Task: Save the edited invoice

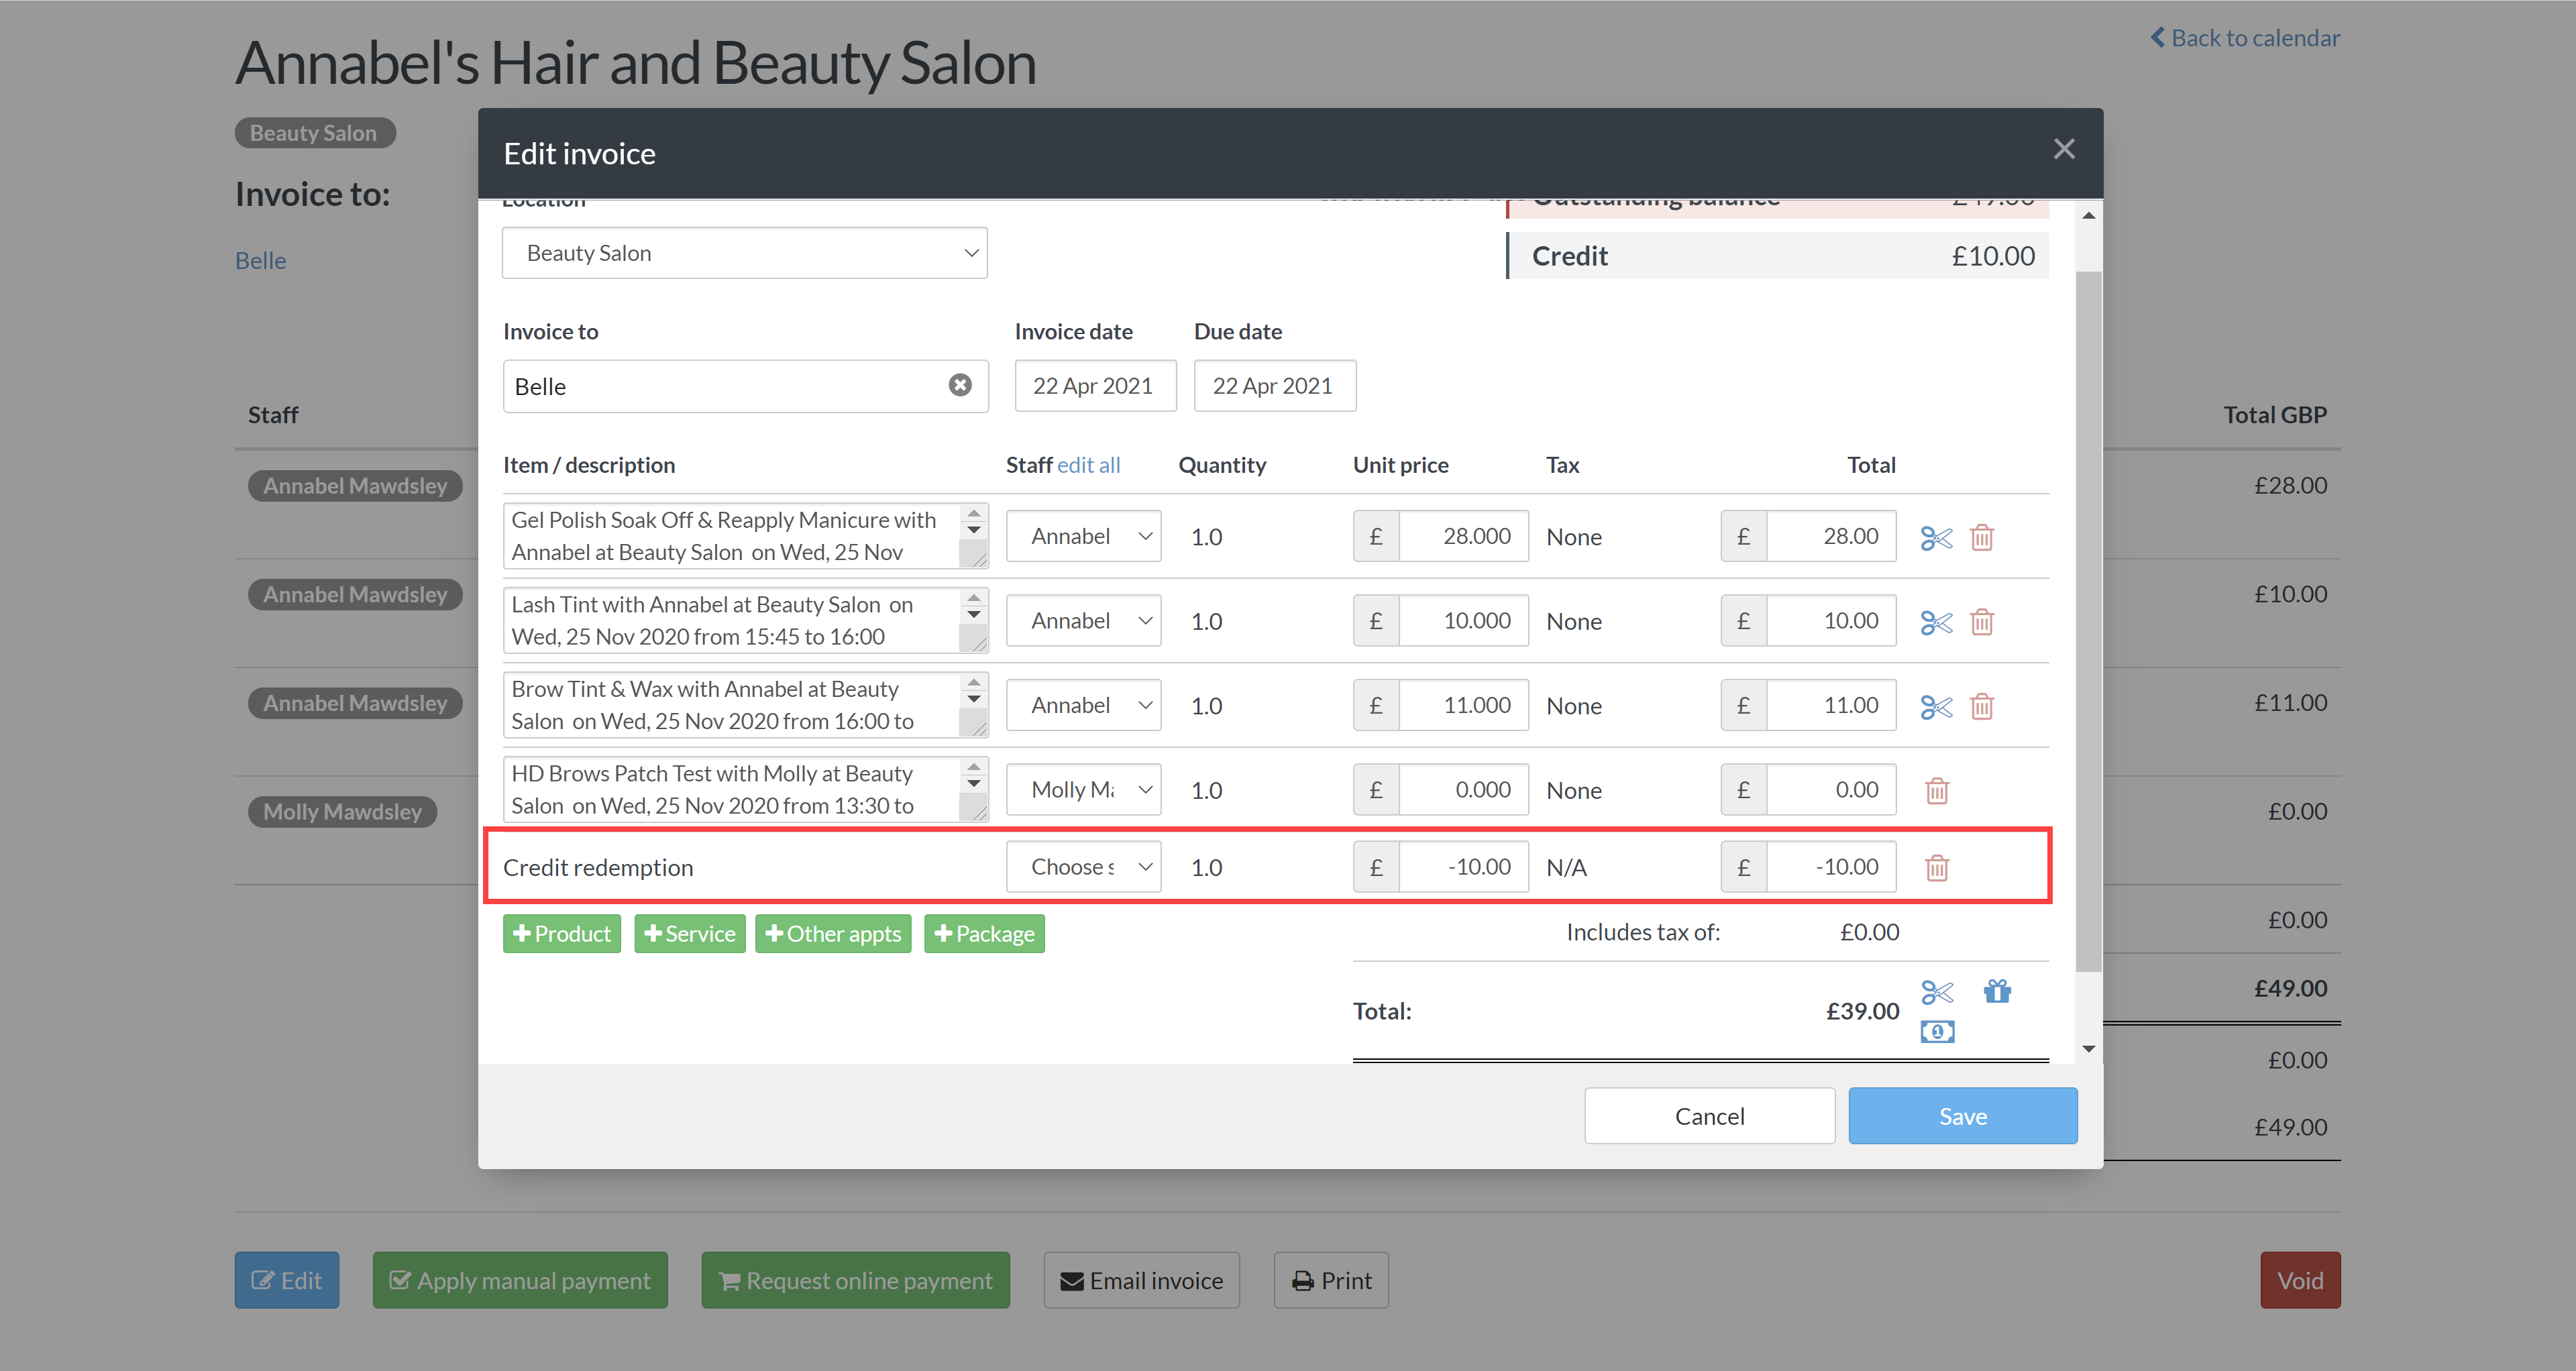Action: click(x=1961, y=1116)
